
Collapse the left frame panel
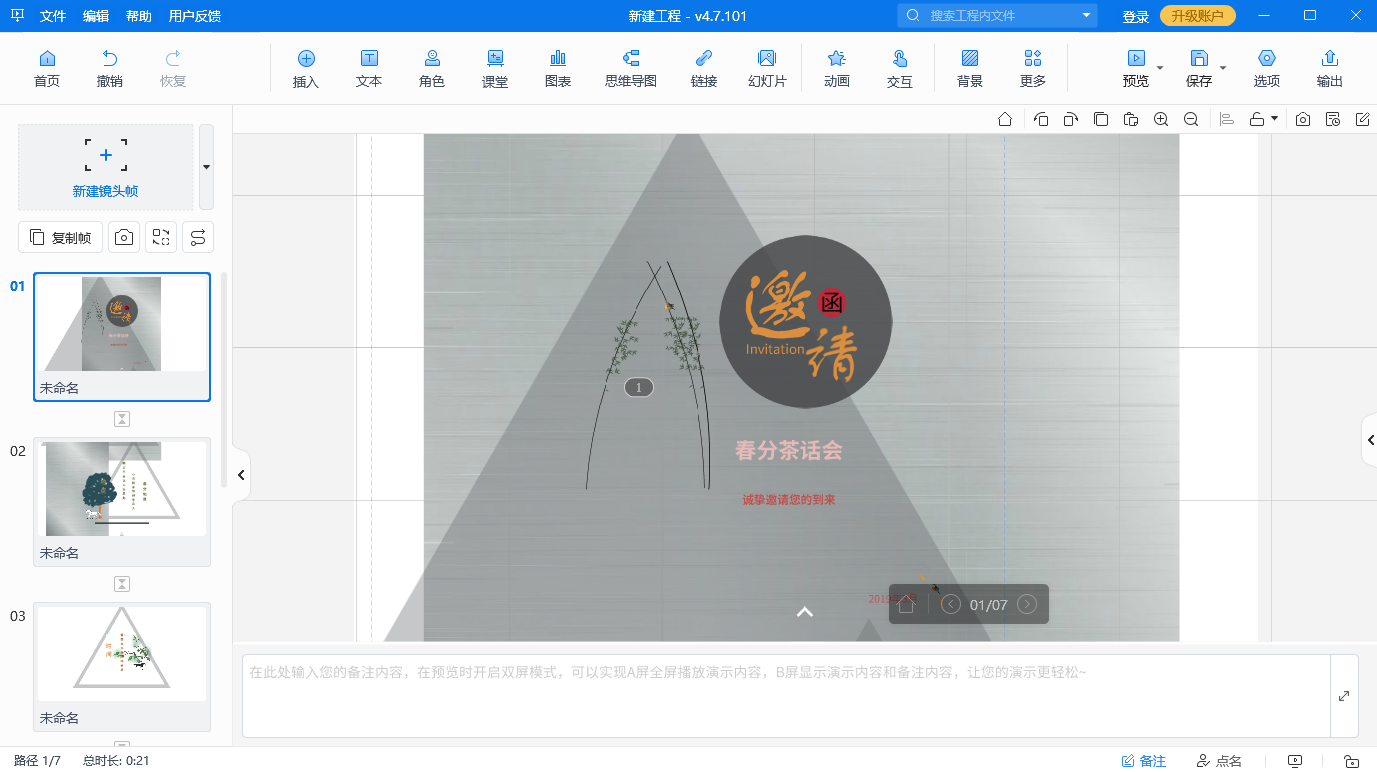click(x=241, y=475)
